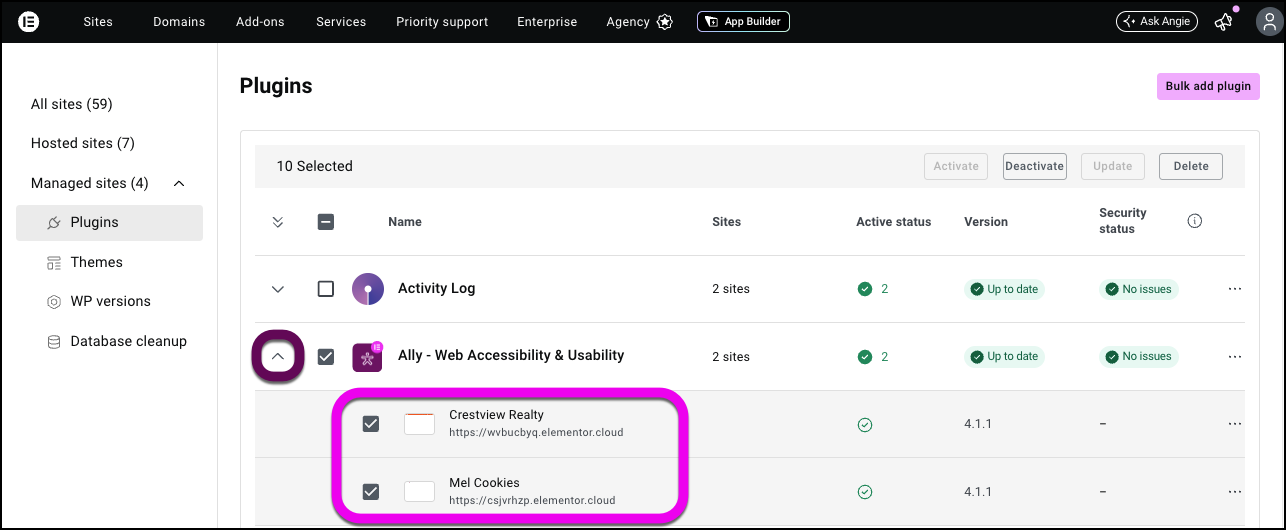Open more options for Crestview Realty row

point(1235,424)
